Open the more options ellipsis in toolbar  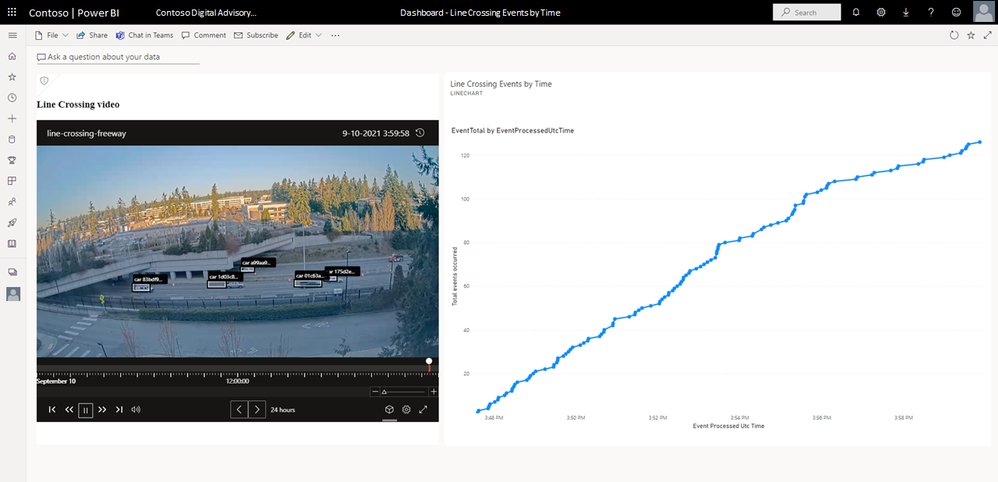click(335, 36)
